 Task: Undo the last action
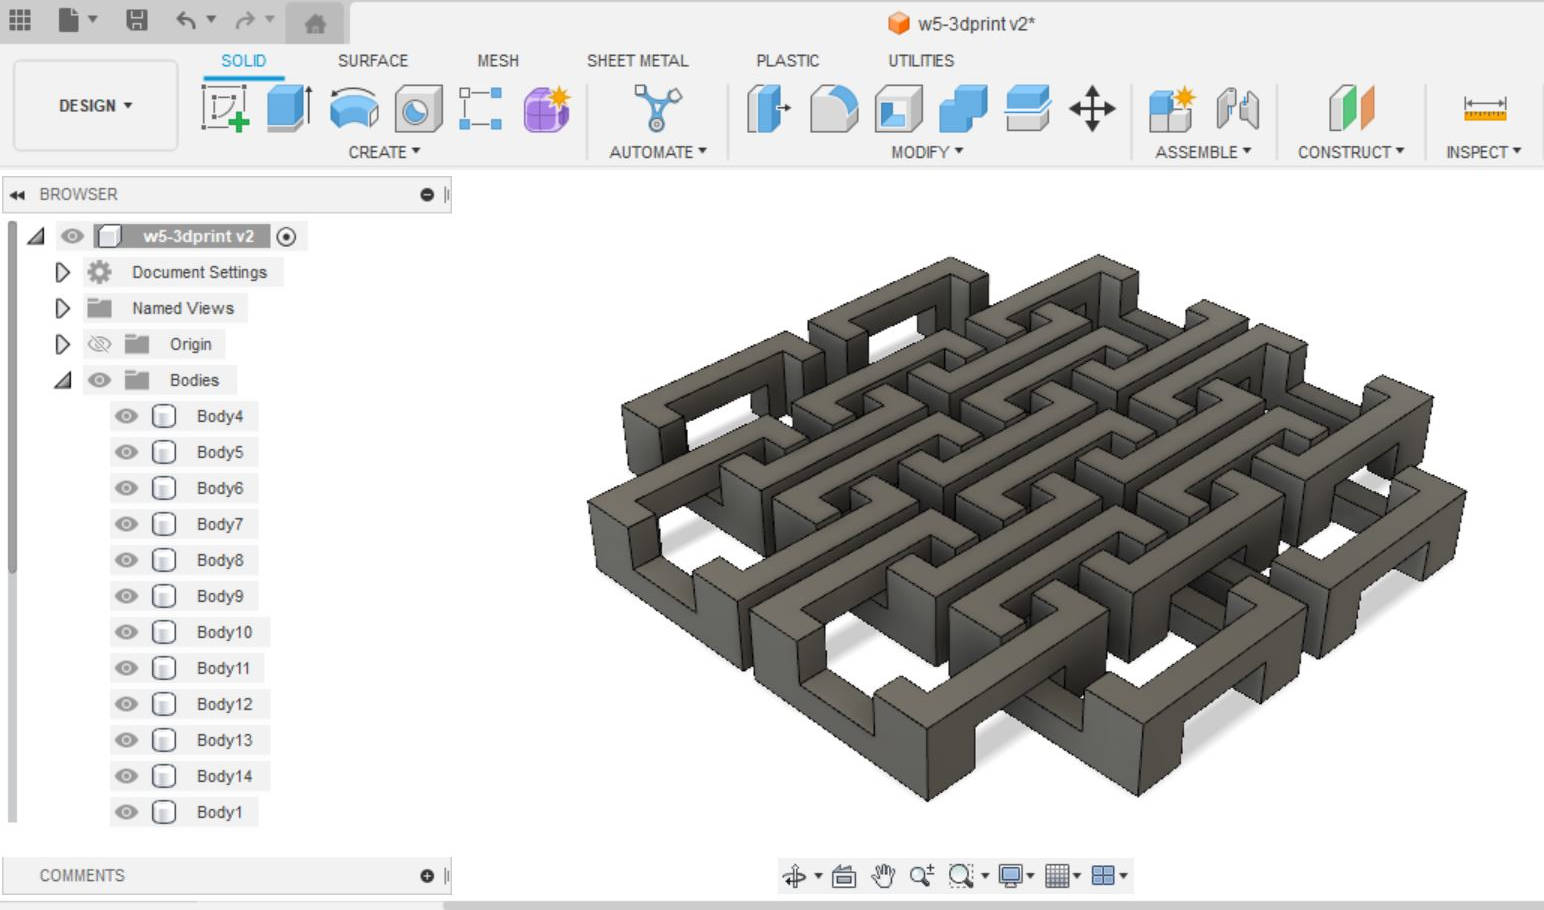point(186,20)
